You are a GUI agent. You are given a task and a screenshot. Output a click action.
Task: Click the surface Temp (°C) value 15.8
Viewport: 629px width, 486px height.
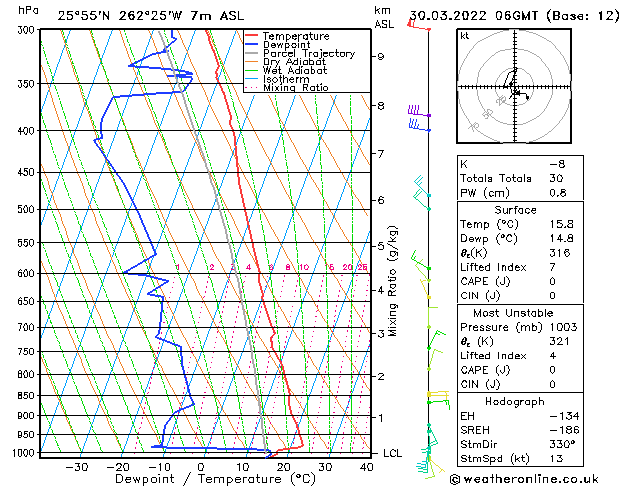(562, 224)
